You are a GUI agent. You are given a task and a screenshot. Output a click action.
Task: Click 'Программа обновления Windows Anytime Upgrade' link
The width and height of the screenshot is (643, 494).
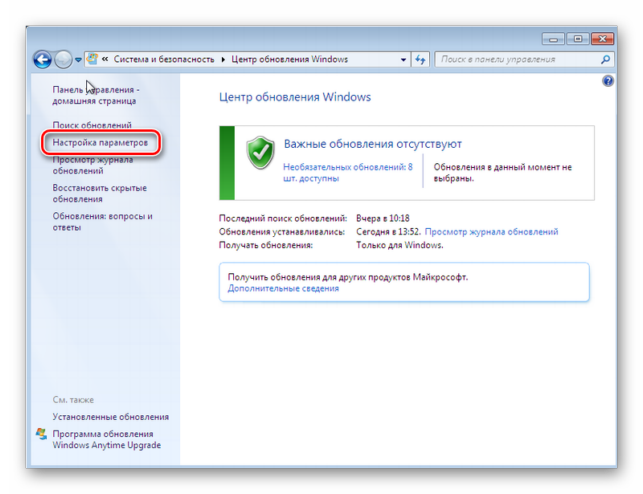[107, 439]
